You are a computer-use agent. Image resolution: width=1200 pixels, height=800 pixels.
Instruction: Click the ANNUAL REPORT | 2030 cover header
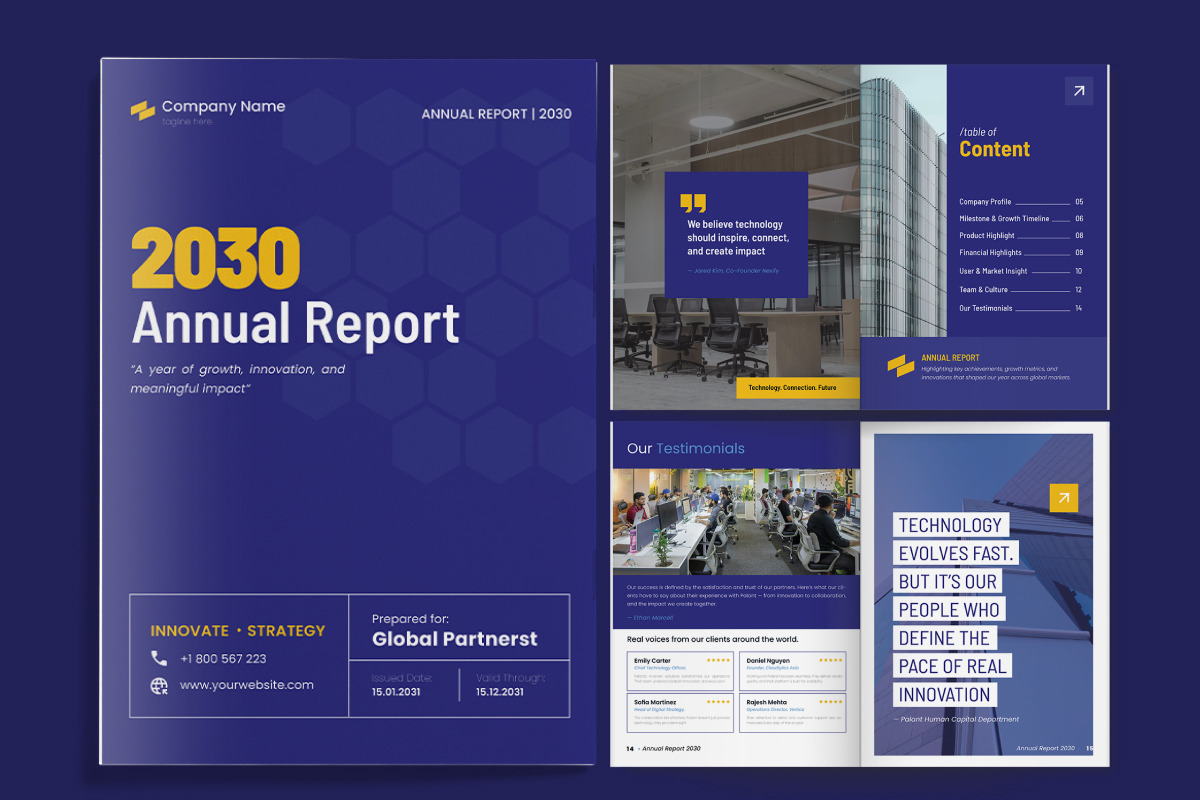[x=497, y=114]
